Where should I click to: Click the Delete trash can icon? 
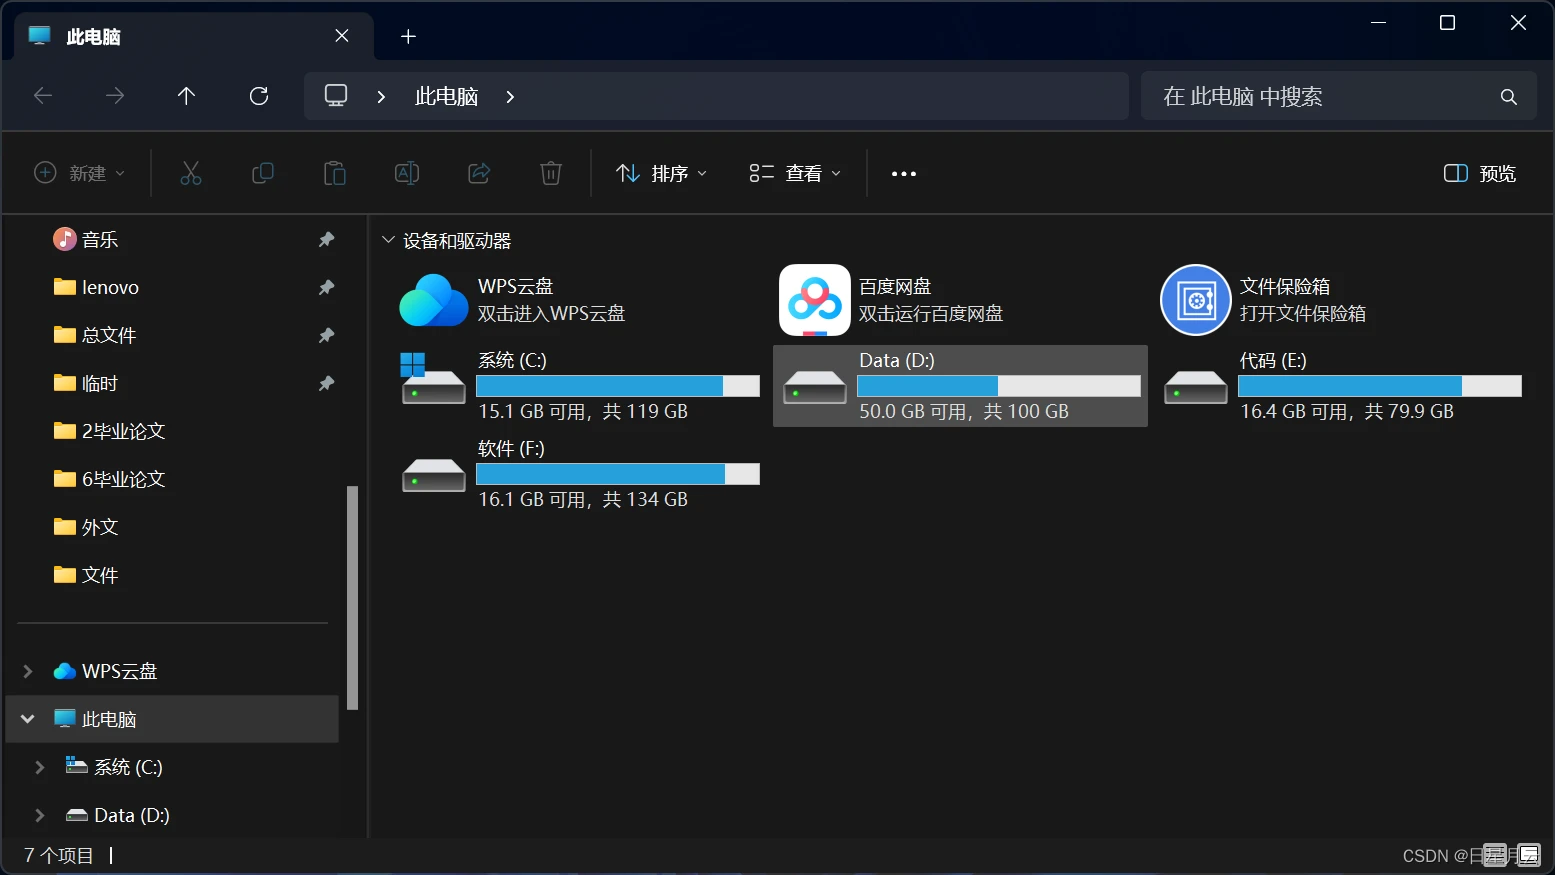click(551, 173)
